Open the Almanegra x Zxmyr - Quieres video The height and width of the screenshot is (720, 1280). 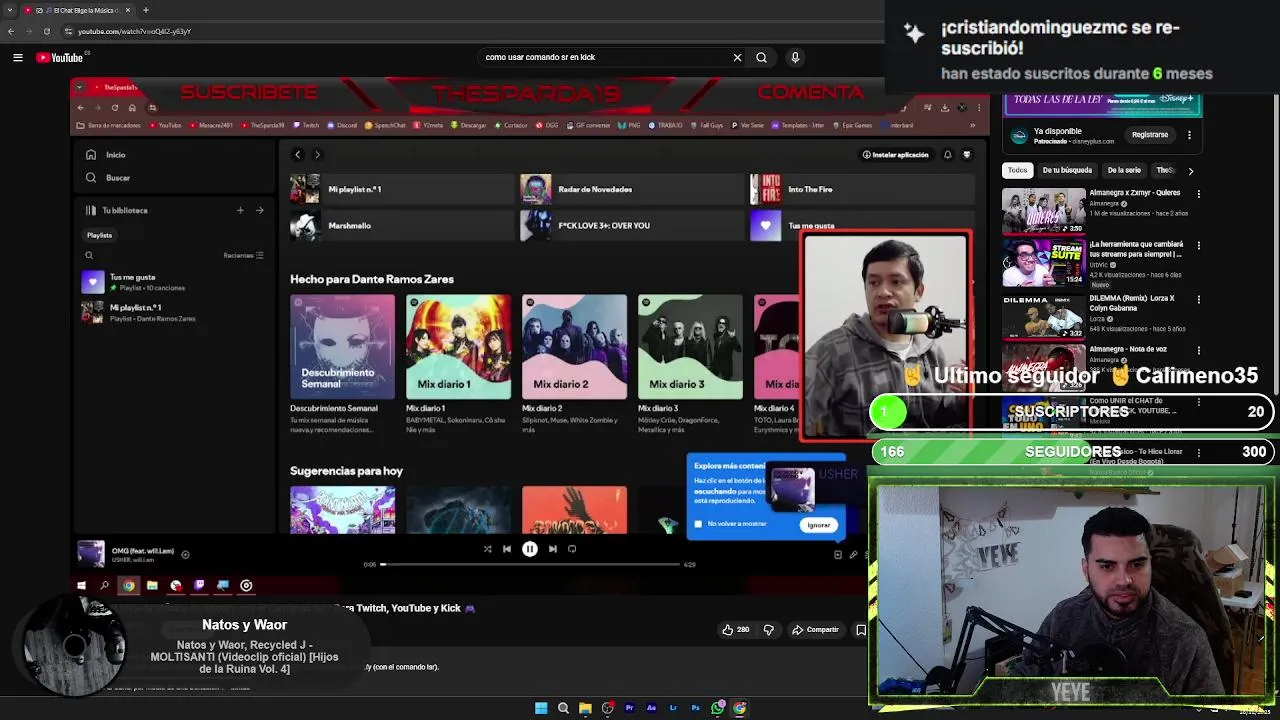pyautogui.click(x=1044, y=211)
